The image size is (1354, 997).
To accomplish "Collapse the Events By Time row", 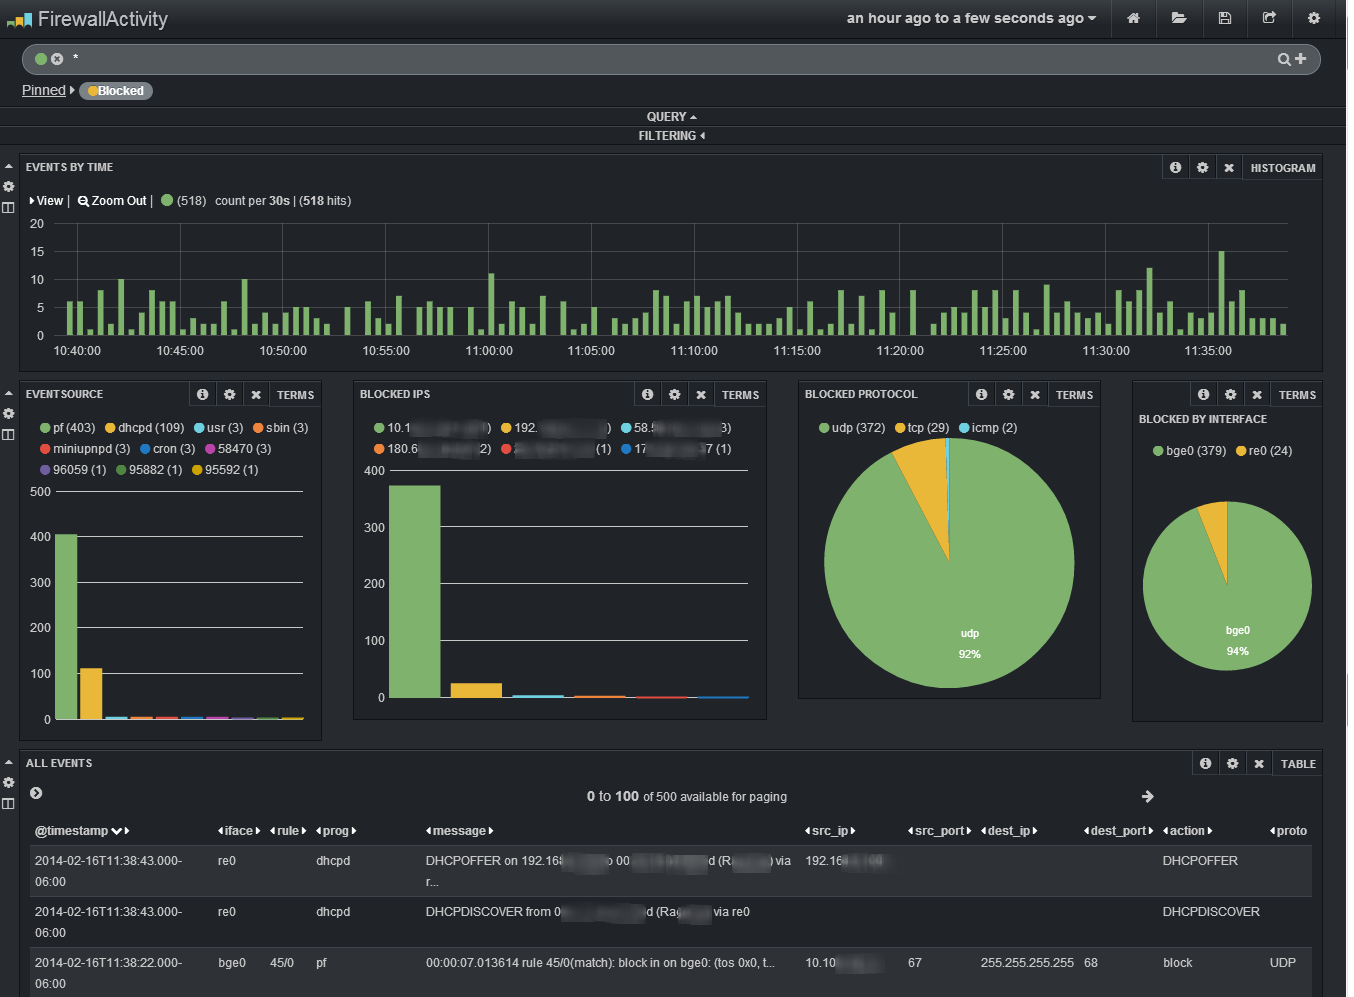I will point(8,167).
